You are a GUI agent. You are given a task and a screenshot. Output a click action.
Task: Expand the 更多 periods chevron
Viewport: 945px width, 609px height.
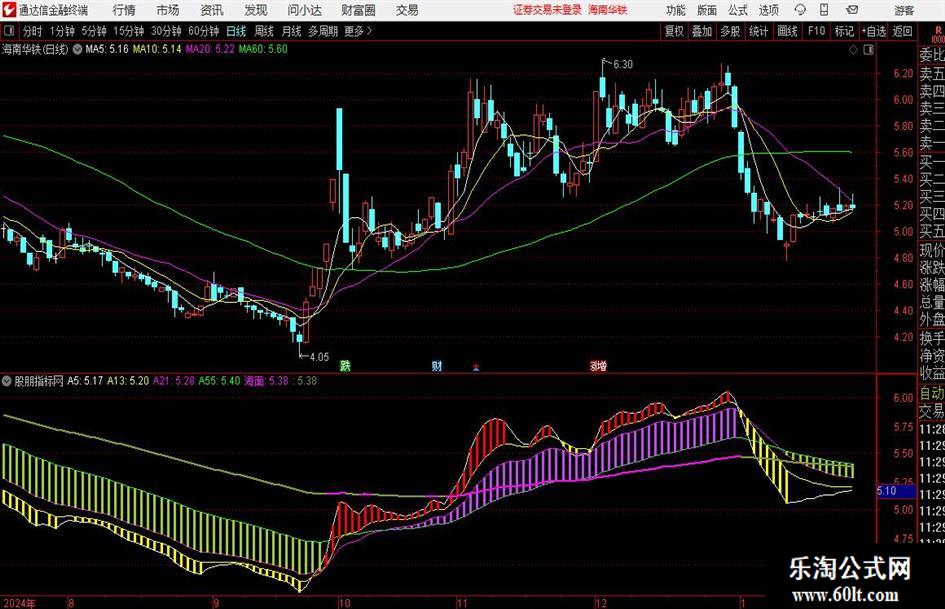[369, 31]
